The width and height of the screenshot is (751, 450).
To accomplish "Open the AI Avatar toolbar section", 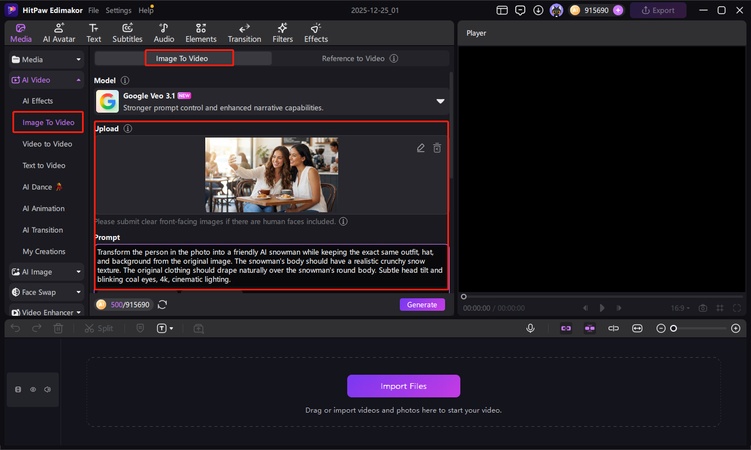I will pyautogui.click(x=56, y=33).
